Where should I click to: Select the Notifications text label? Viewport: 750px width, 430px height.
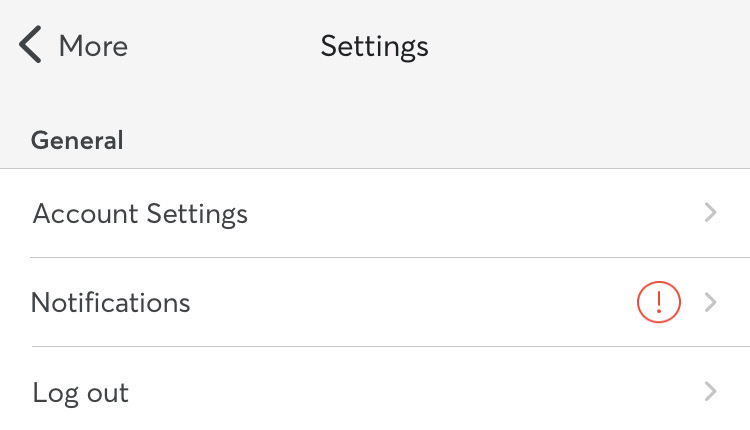[111, 302]
